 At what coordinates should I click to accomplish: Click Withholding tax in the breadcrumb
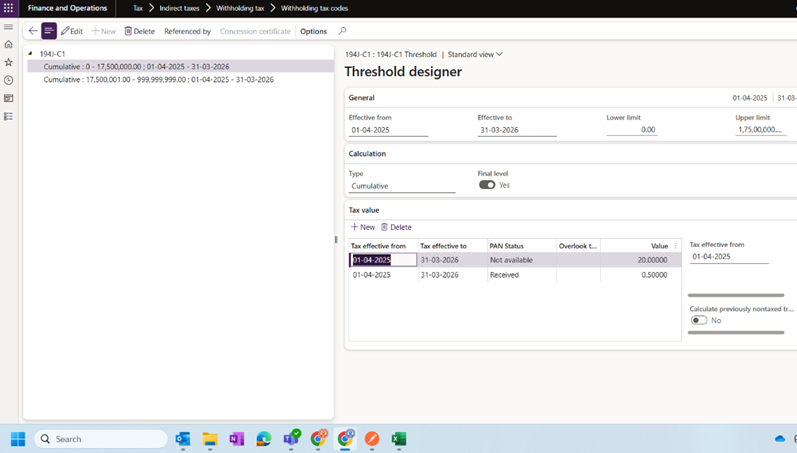pos(240,8)
